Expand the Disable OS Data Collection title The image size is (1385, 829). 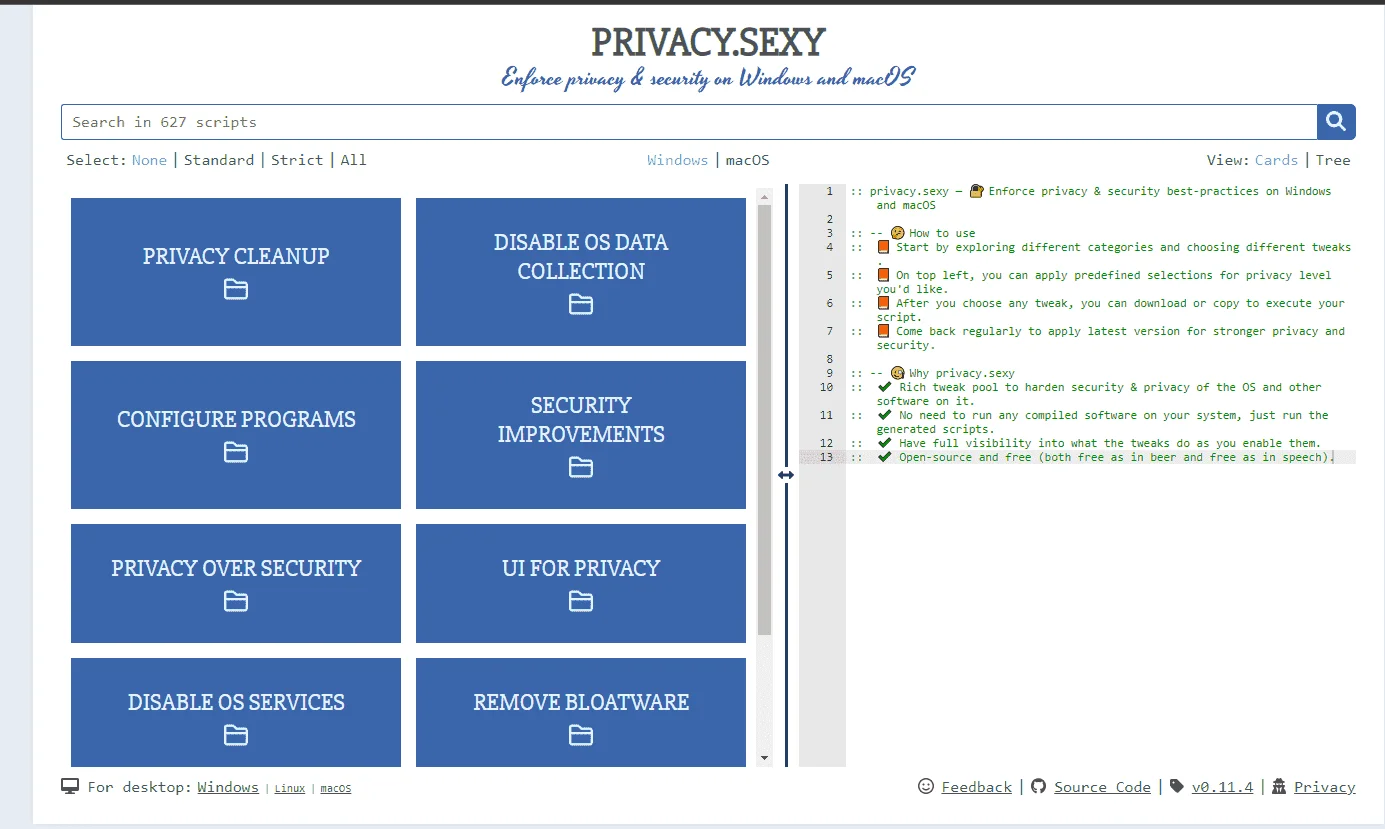tap(581, 257)
